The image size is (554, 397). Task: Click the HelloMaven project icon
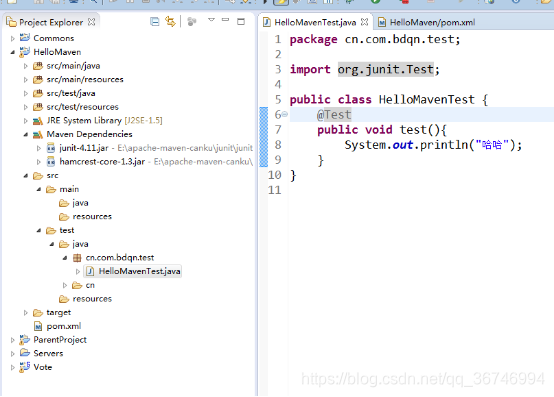coord(25,52)
